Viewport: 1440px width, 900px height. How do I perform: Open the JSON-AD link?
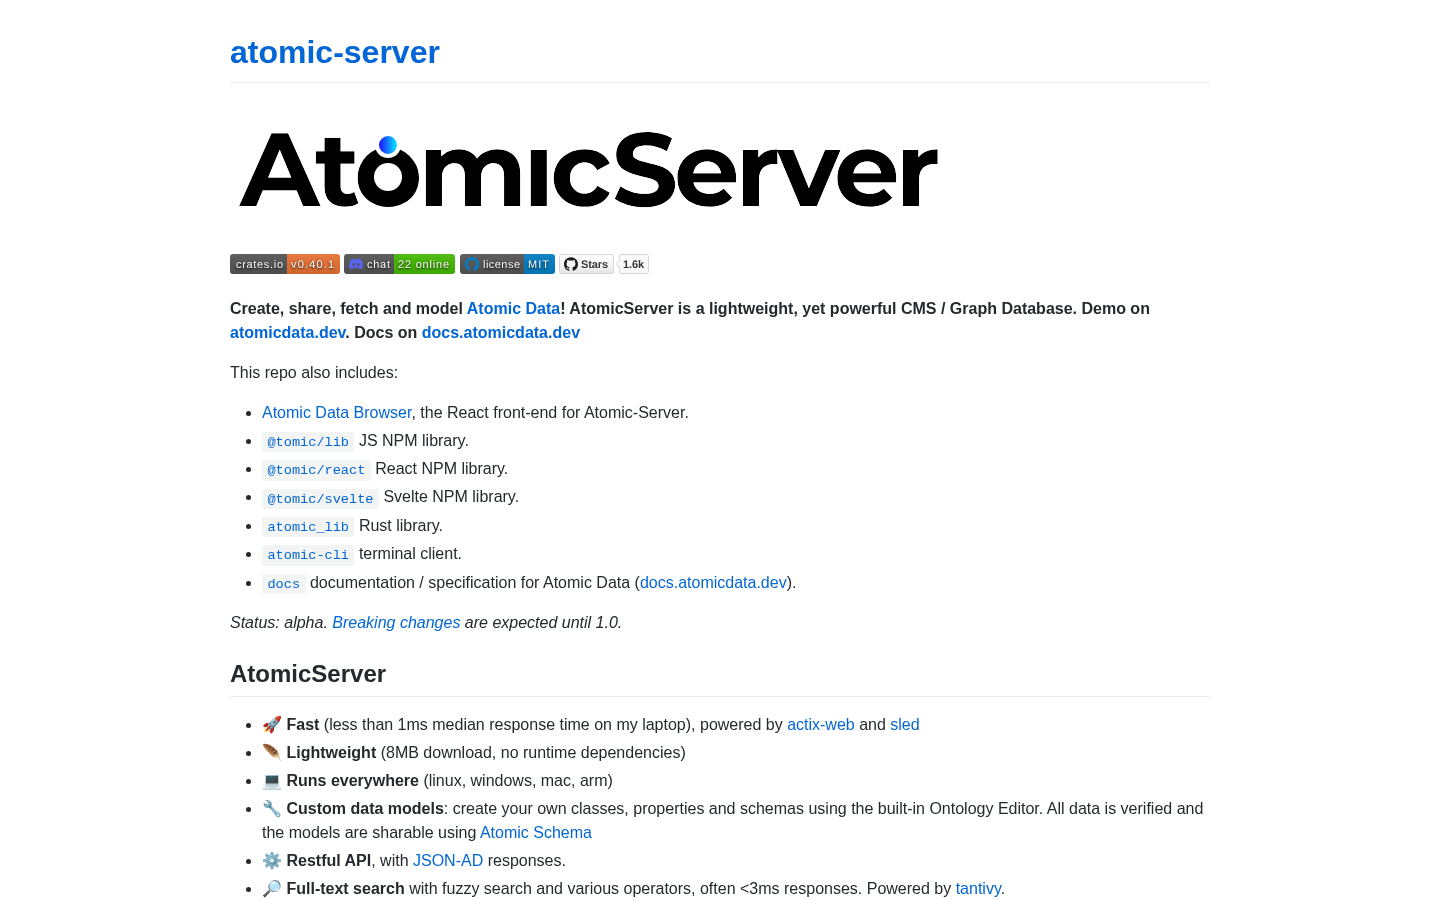click(448, 860)
